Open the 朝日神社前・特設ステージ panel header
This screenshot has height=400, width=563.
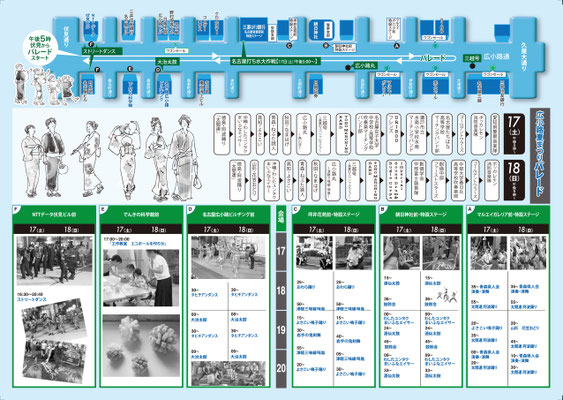pyautogui.click(x=421, y=215)
